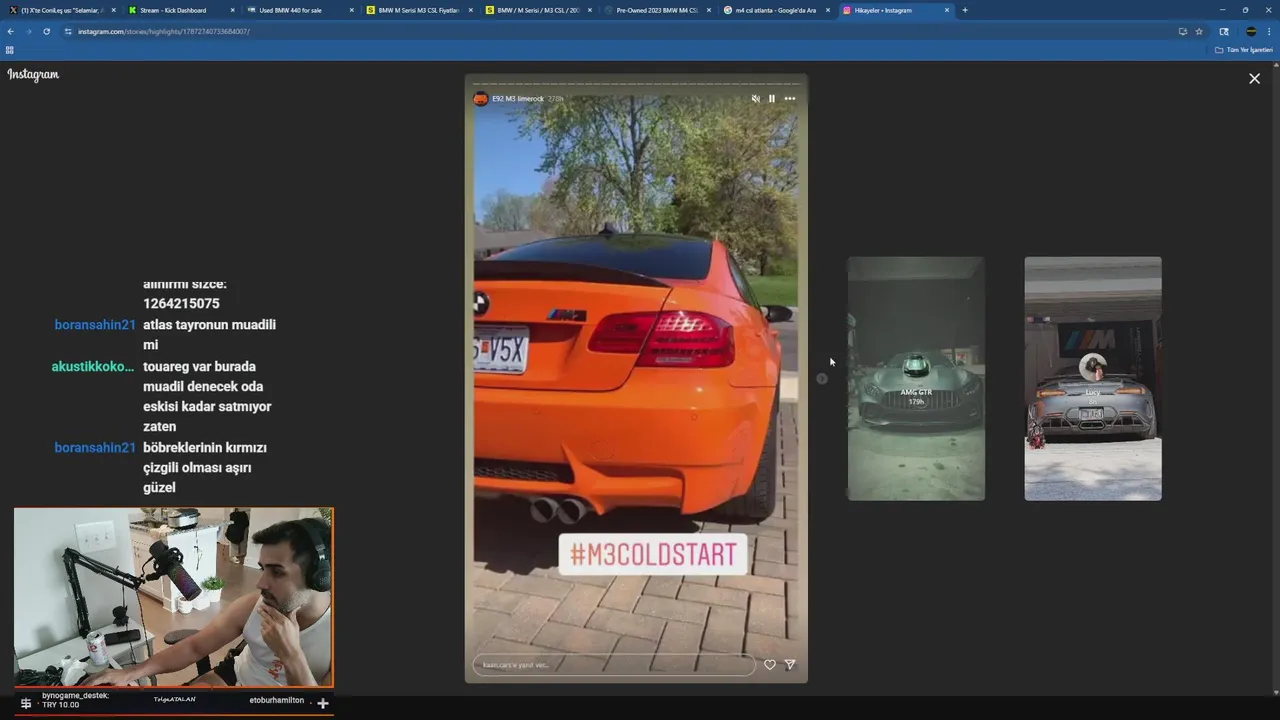
Task: Go back in browser history
Action: point(10,31)
